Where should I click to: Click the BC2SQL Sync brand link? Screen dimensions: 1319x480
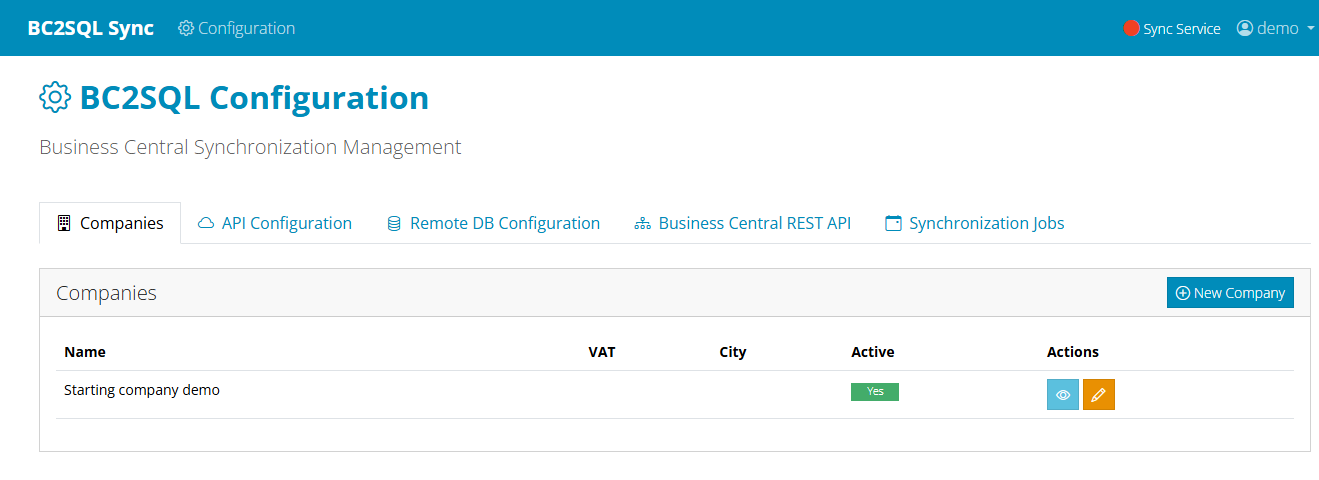[x=91, y=28]
